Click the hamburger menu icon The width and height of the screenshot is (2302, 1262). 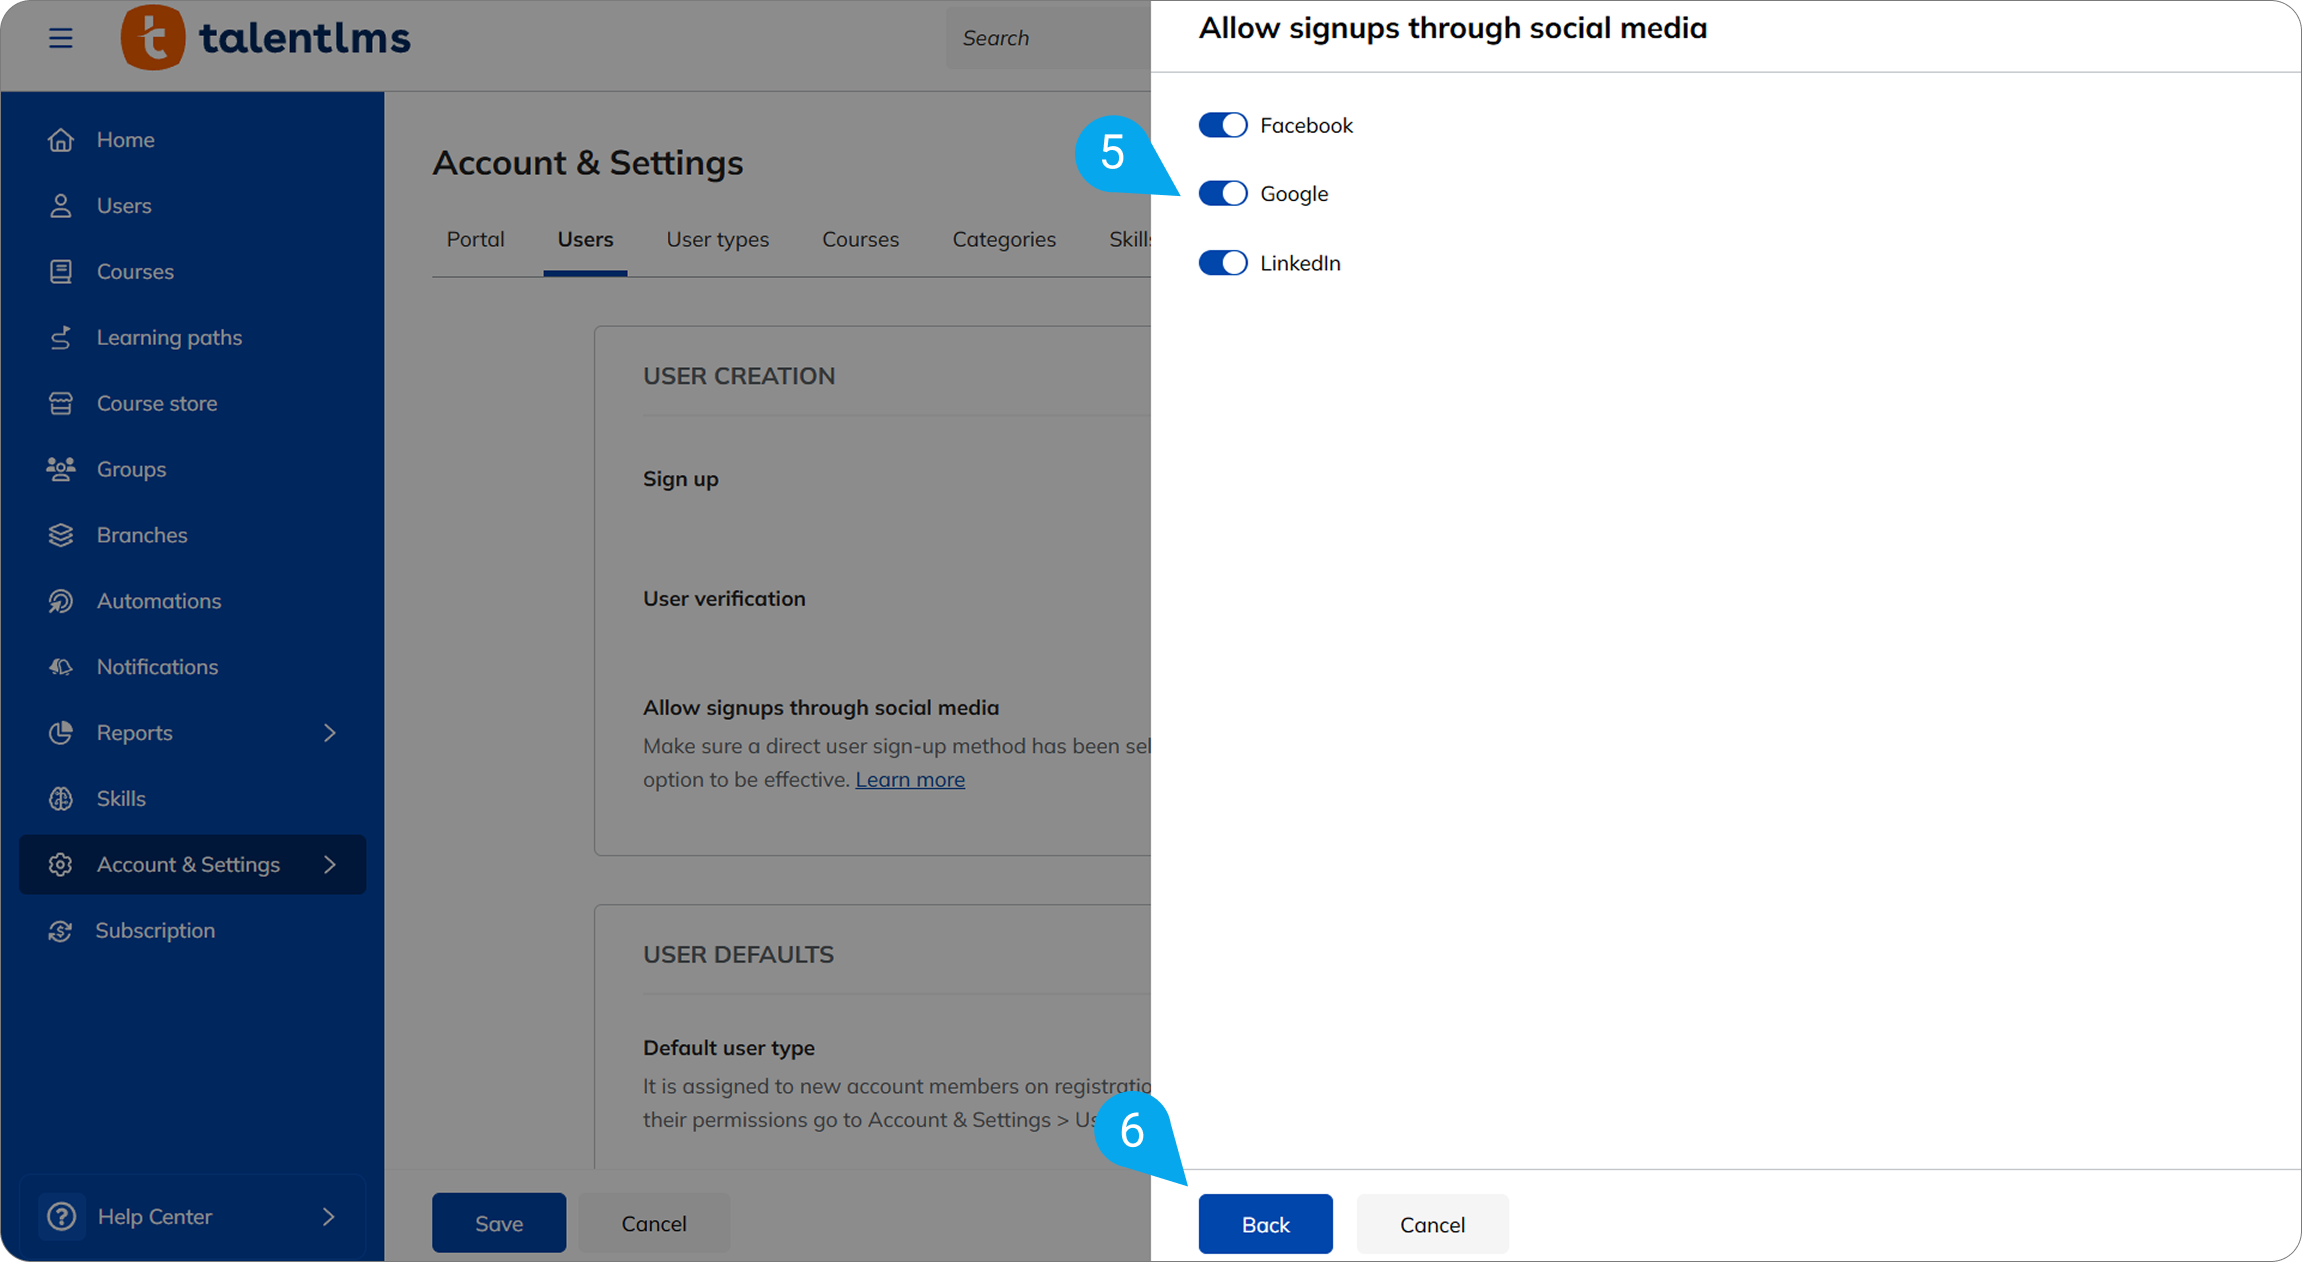point(60,38)
